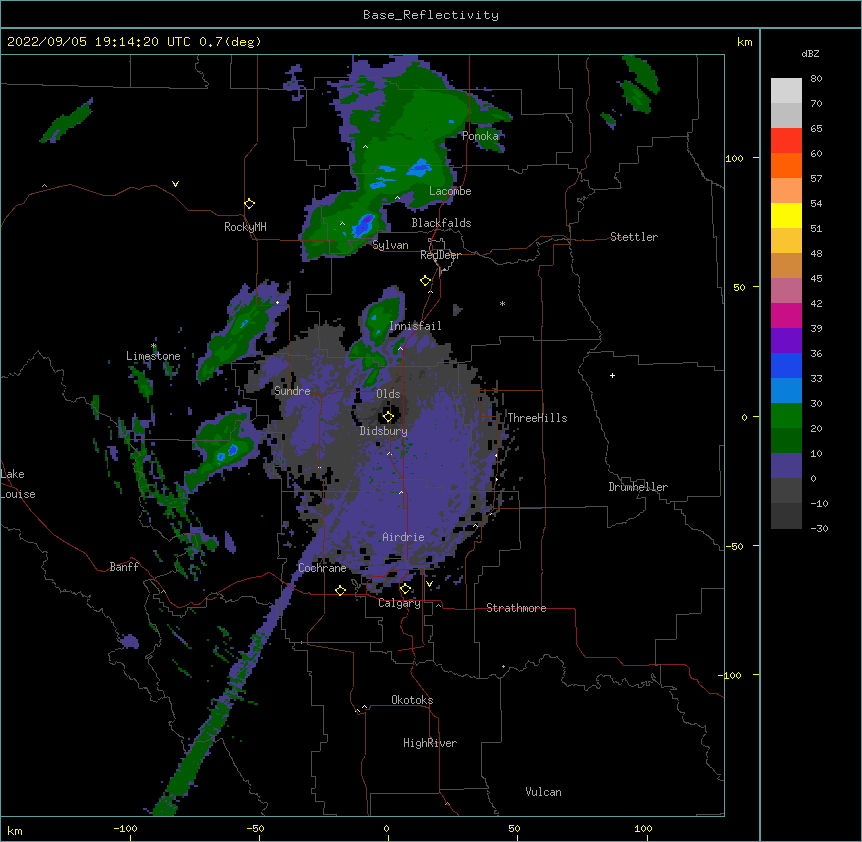Click the Blackfalds town label
This screenshot has width=862, height=842.
click(x=441, y=223)
